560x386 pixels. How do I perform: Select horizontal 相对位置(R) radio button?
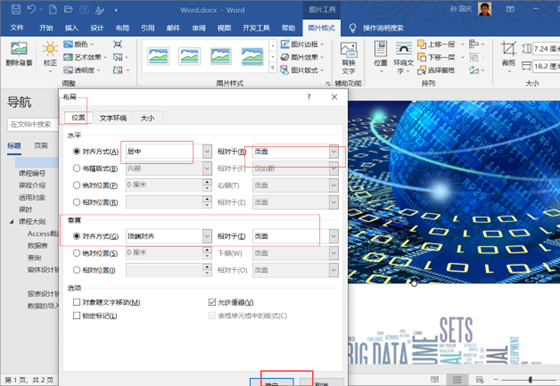coord(76,202)
